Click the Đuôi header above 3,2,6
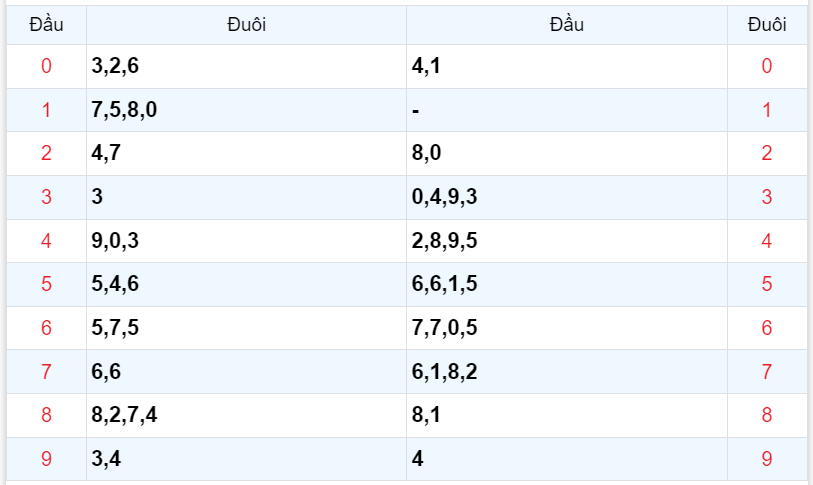 tap(246, 25)
